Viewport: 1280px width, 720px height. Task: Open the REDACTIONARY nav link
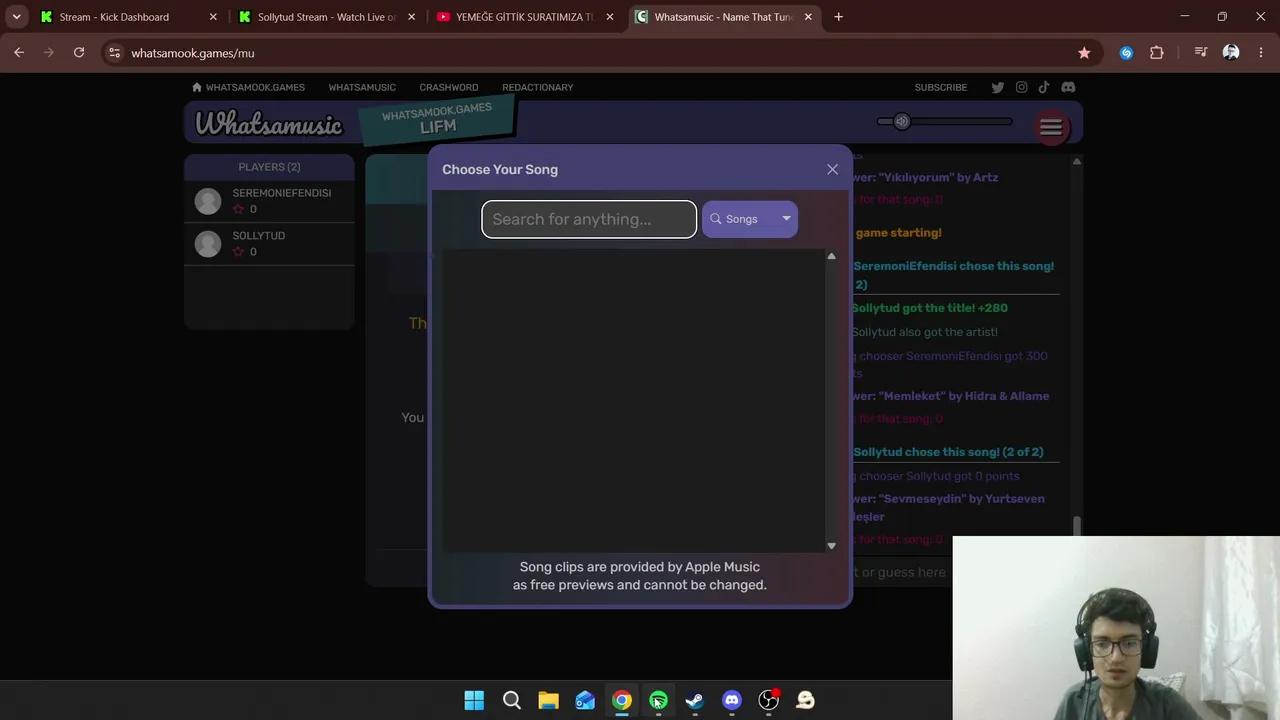click(538, 87)
